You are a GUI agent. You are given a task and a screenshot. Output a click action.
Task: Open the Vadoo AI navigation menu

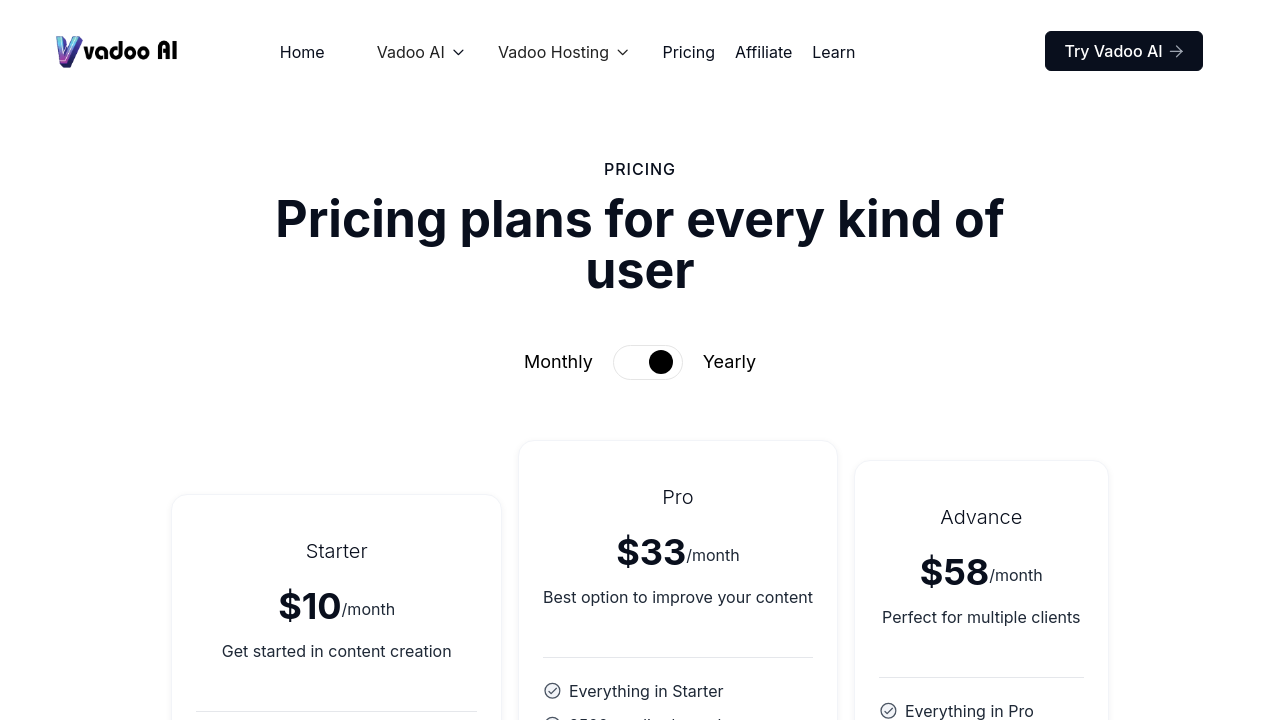pos(410,52)
